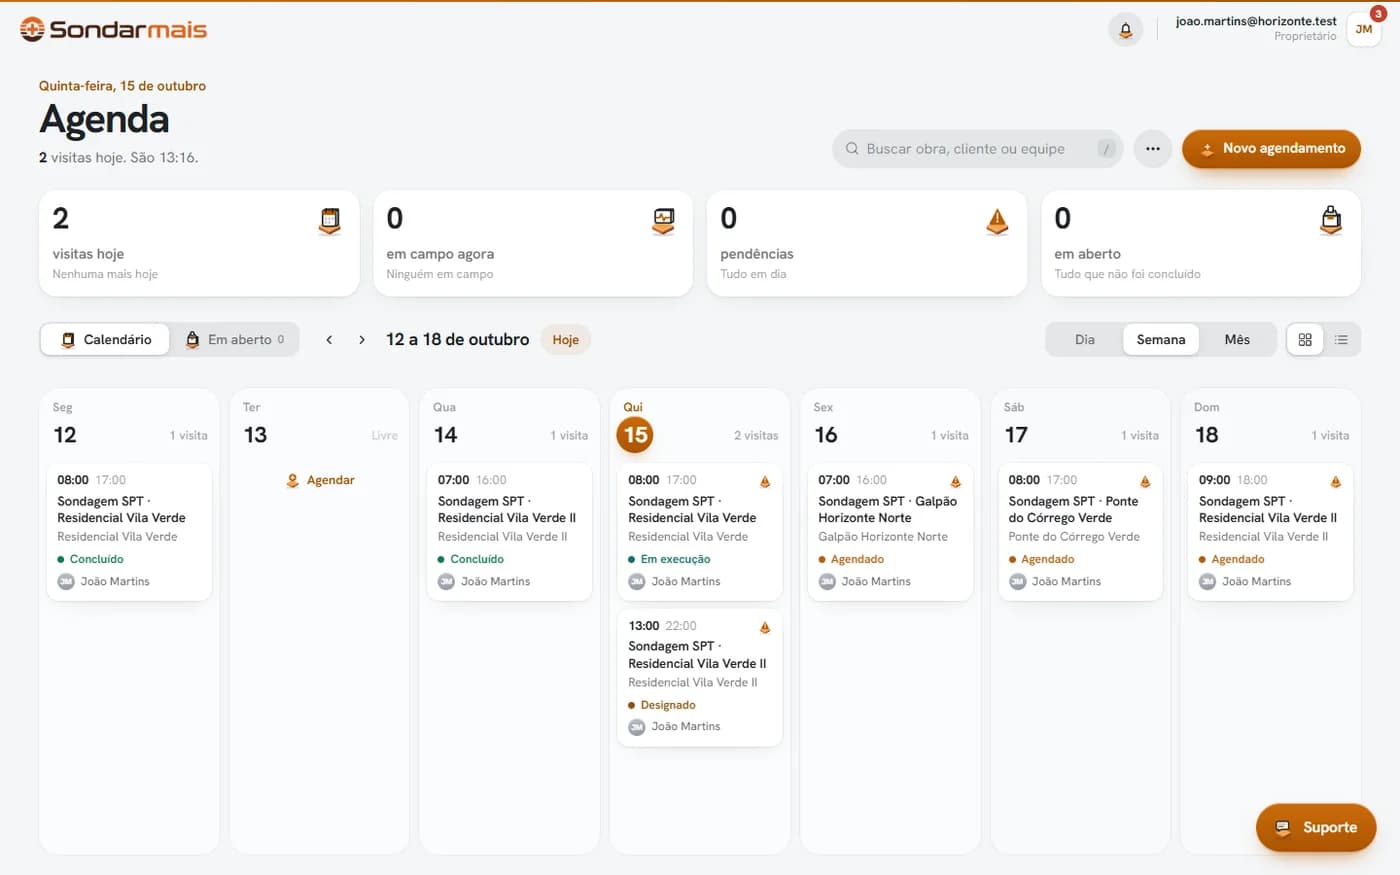This screenshot has height=875, width=1400.
Task: Click the Sondarmais logo
Action: pyautogui.click(x=113, y=29)
